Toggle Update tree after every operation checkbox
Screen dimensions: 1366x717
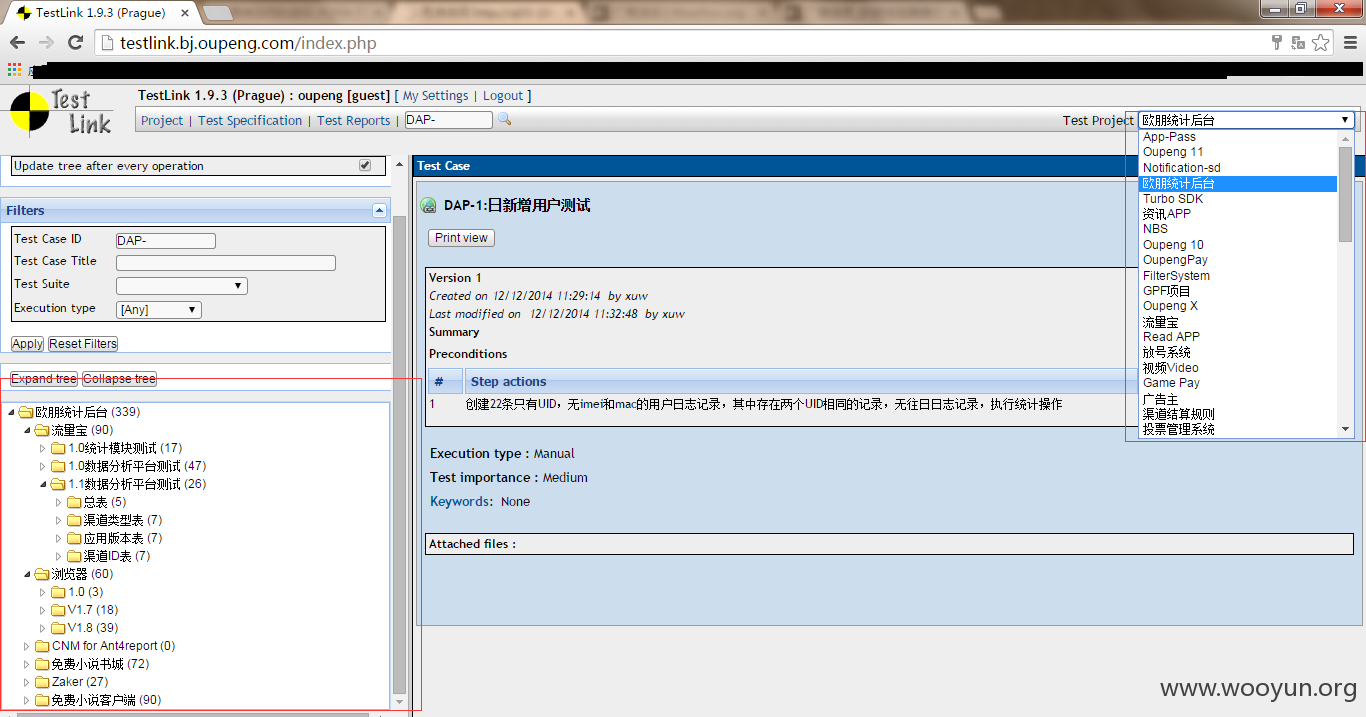point(365,165)
